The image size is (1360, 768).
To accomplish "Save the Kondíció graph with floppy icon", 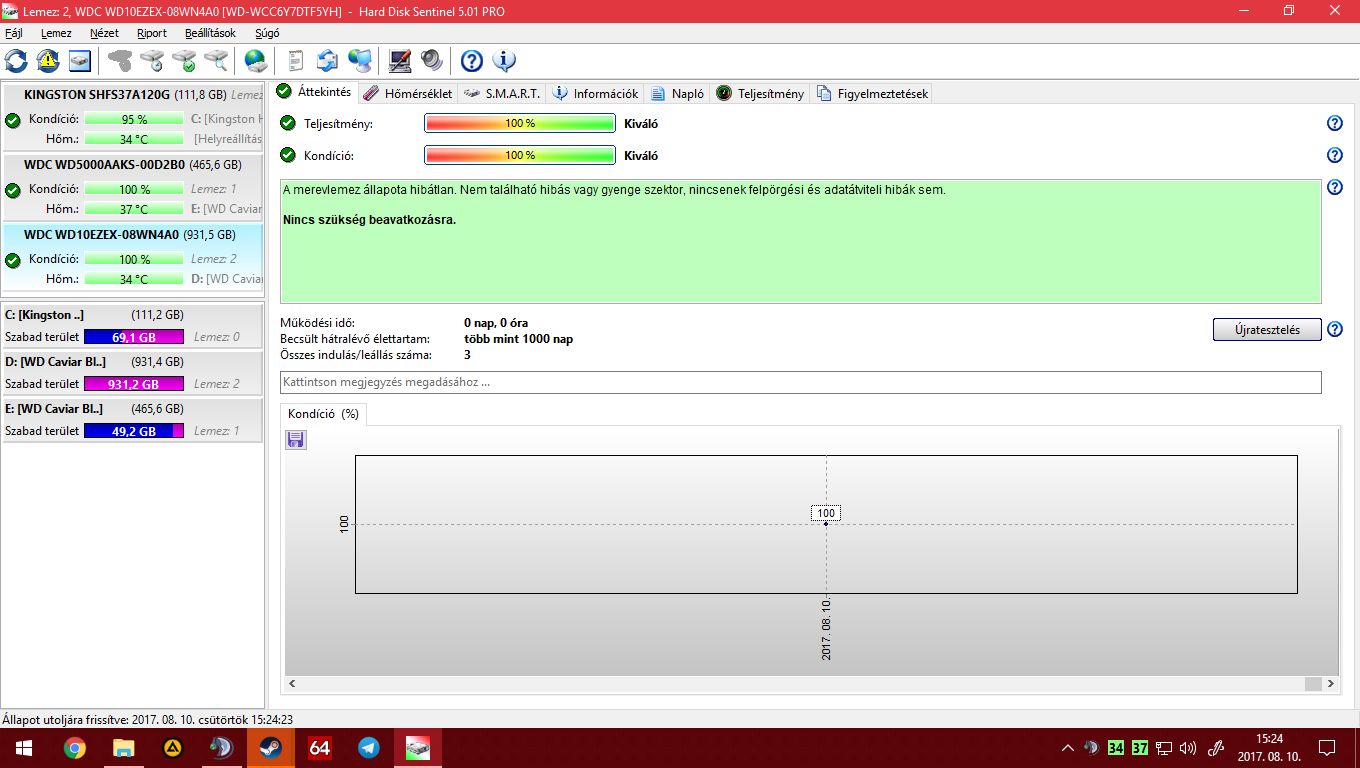I will click(296, 440).
